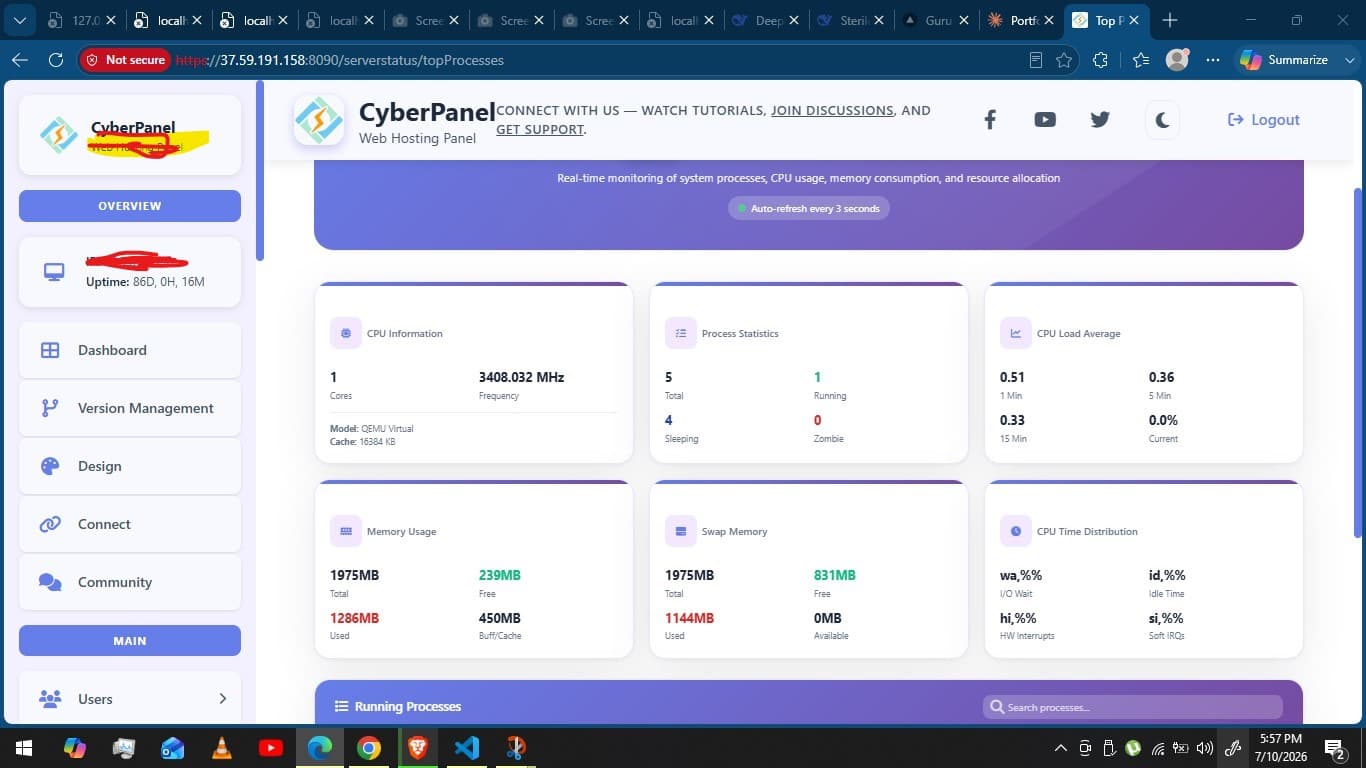Click the Process Statistics card icon

[681, 333]
